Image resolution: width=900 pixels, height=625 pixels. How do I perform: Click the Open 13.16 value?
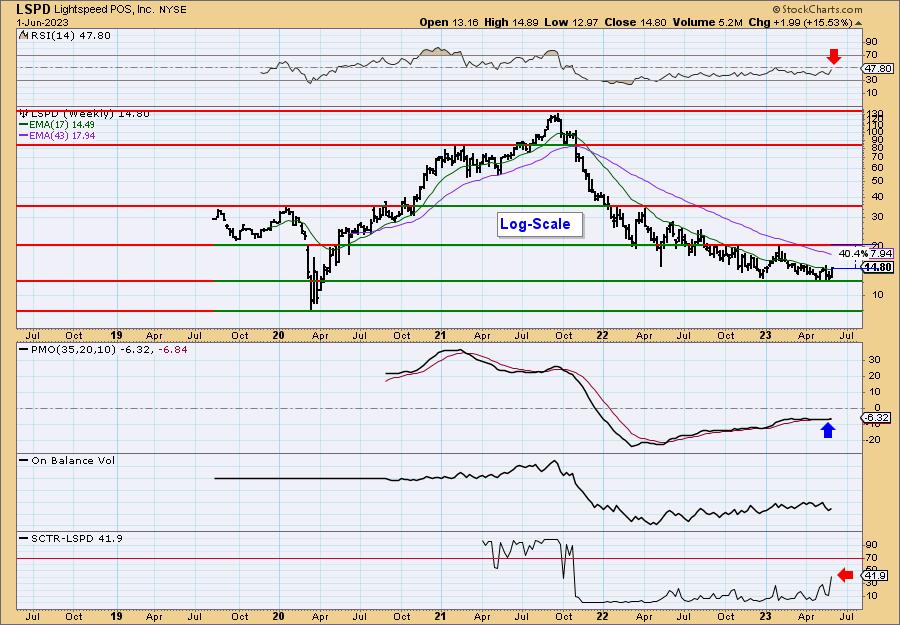[449, 22]
